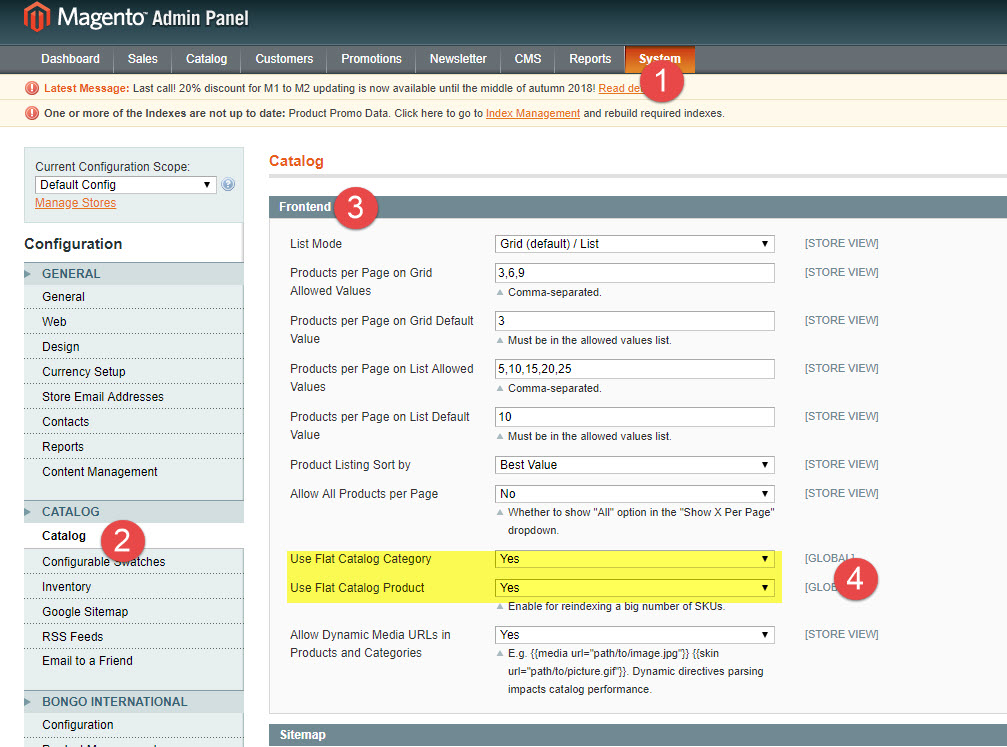Screen dimensions: 1007x747
Task: Click the Manage Stores link
Action: click(x=75, y=202)
